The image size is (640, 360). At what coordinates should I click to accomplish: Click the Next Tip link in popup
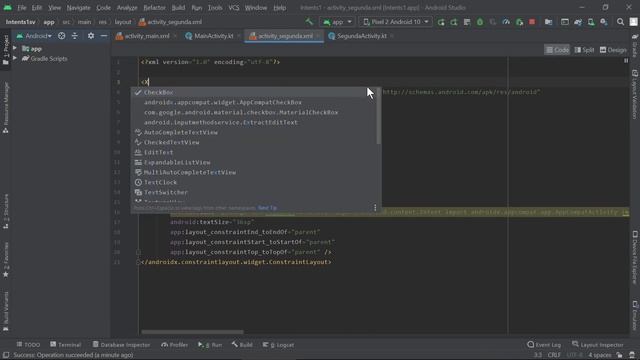pyautogui.click(x=267, y=208)
